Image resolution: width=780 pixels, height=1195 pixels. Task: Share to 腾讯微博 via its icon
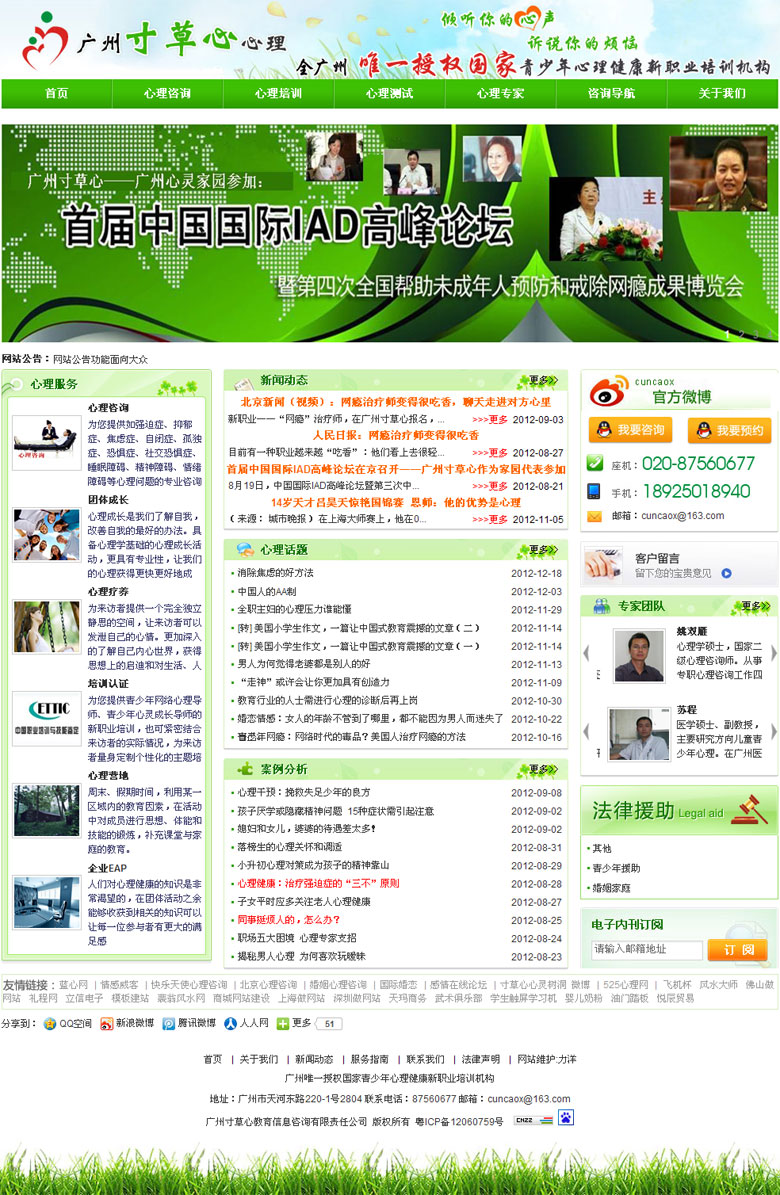pyautogui.click(x=170, y=1023)
